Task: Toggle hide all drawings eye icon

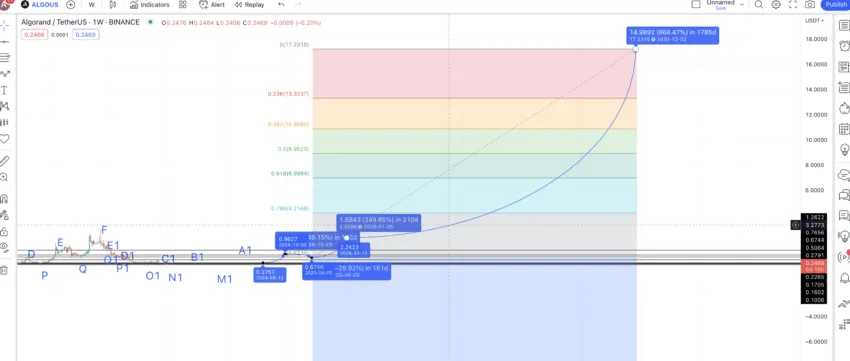Action: tap(5, 248)
